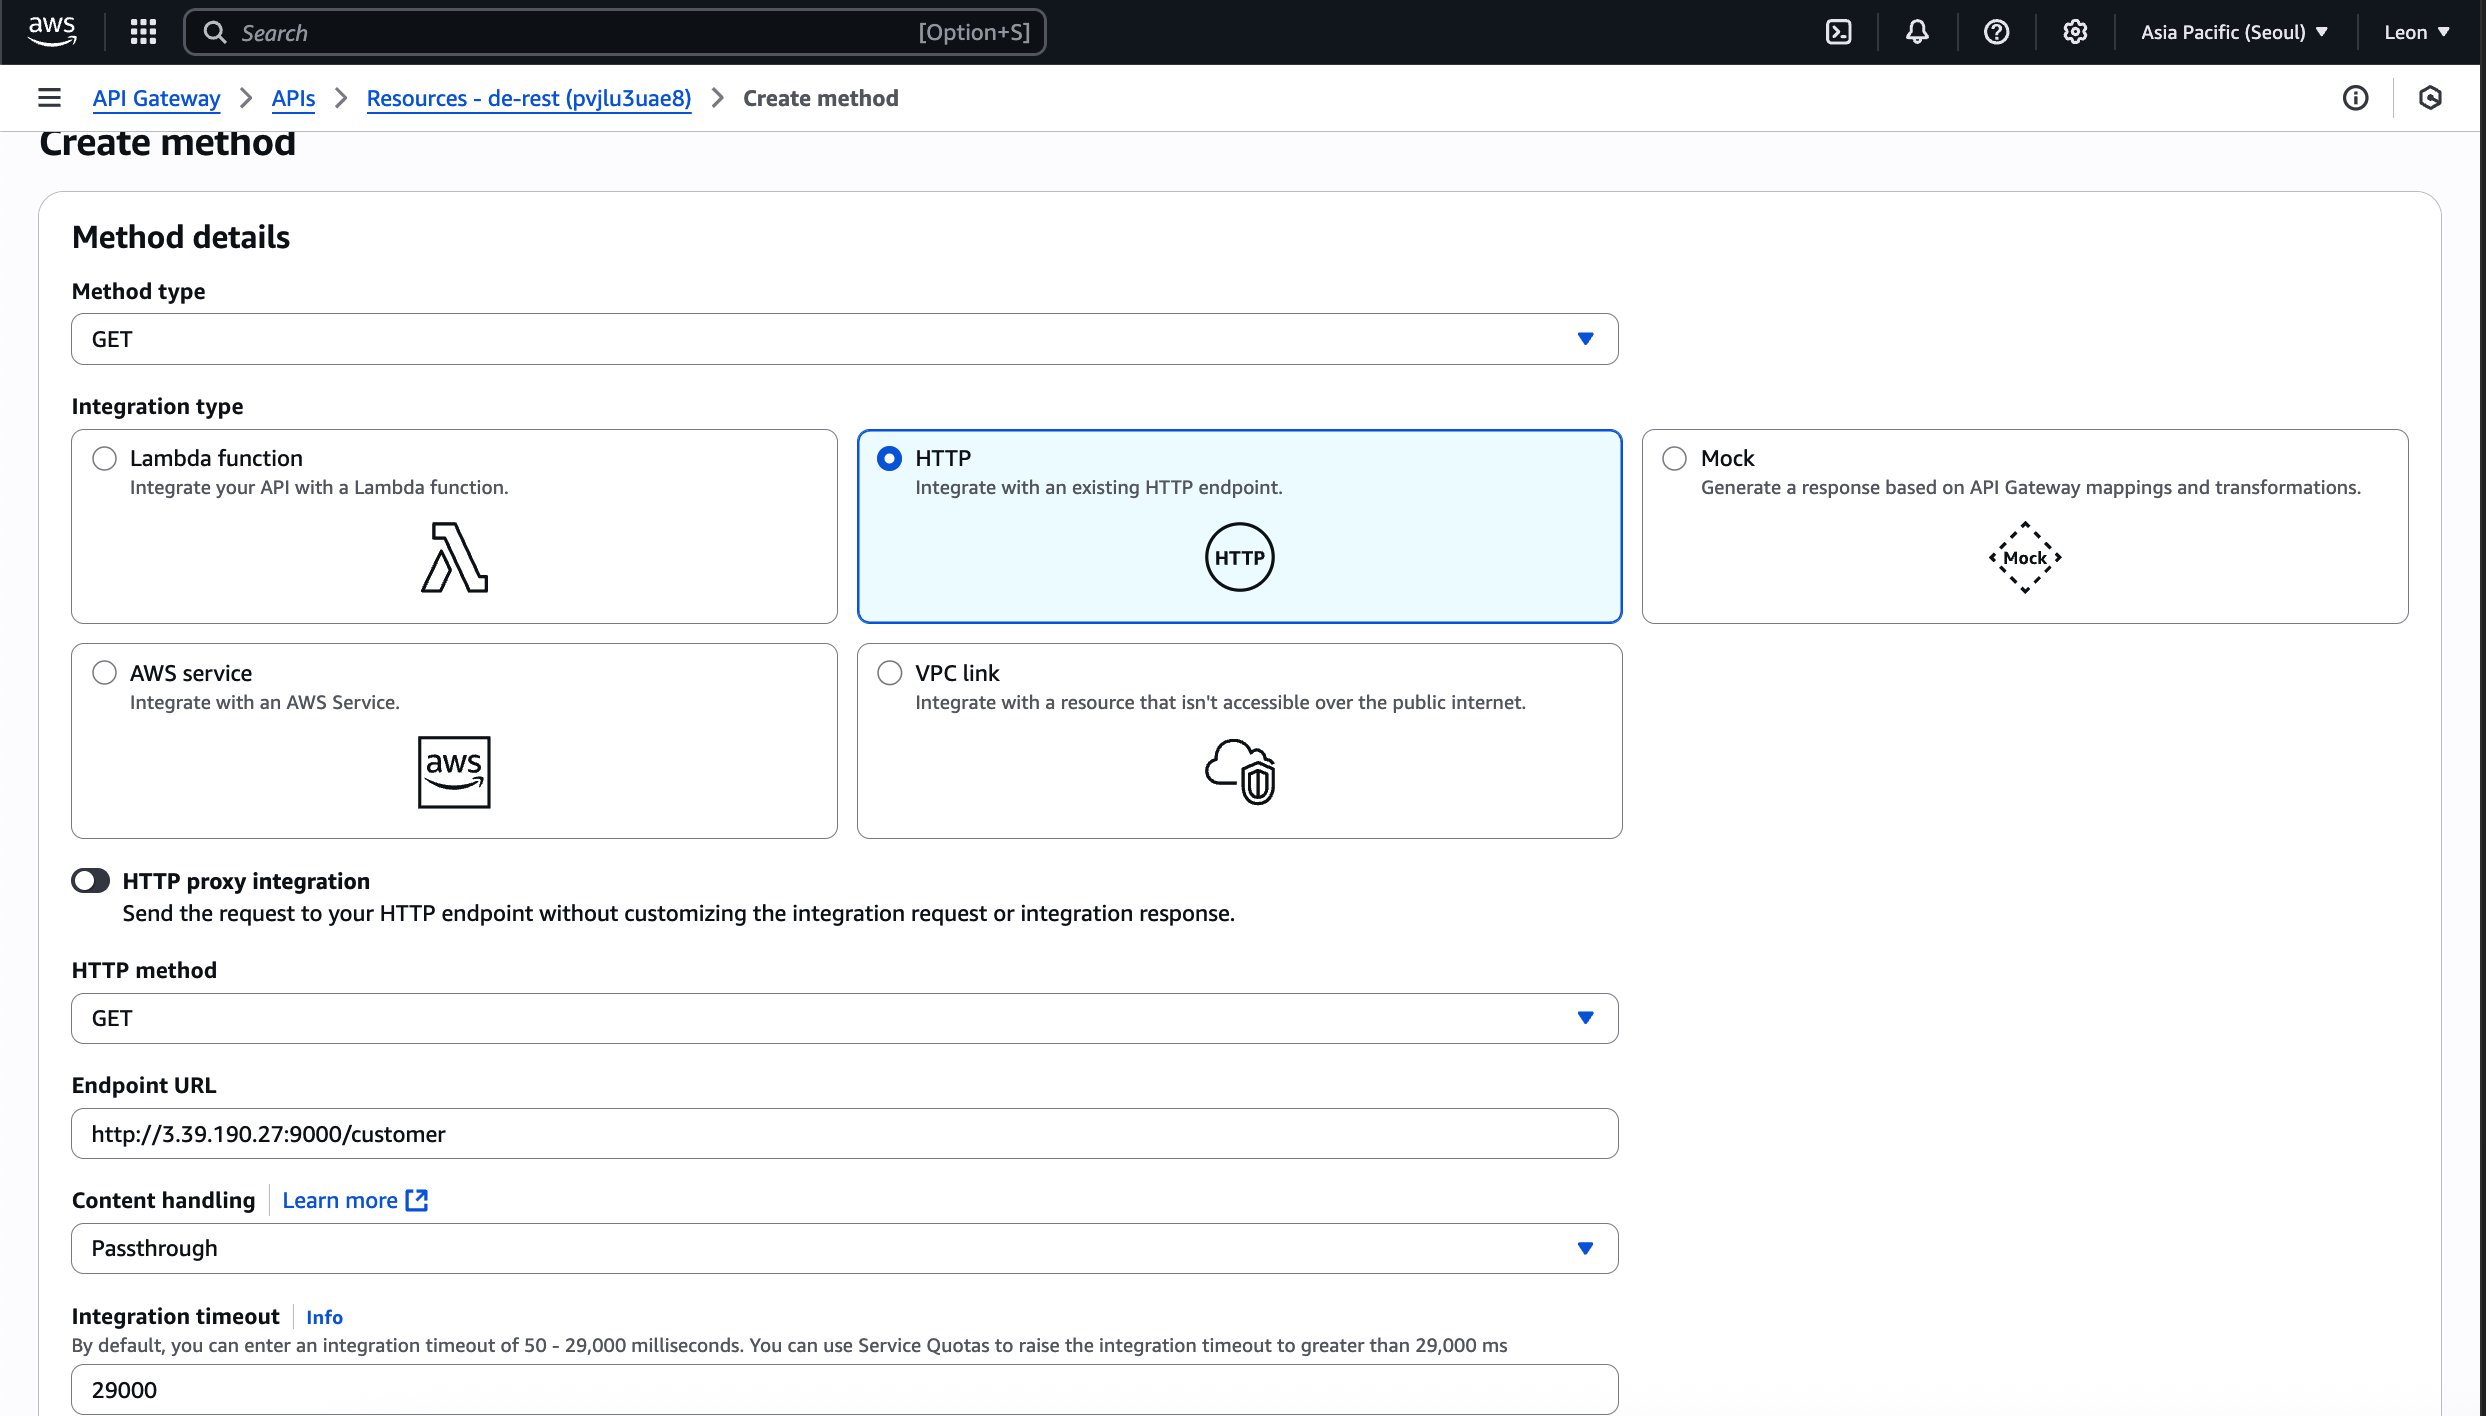Expand the Content handling Passthrough dropdown

pyautogui.click(x=844, y=1248)
